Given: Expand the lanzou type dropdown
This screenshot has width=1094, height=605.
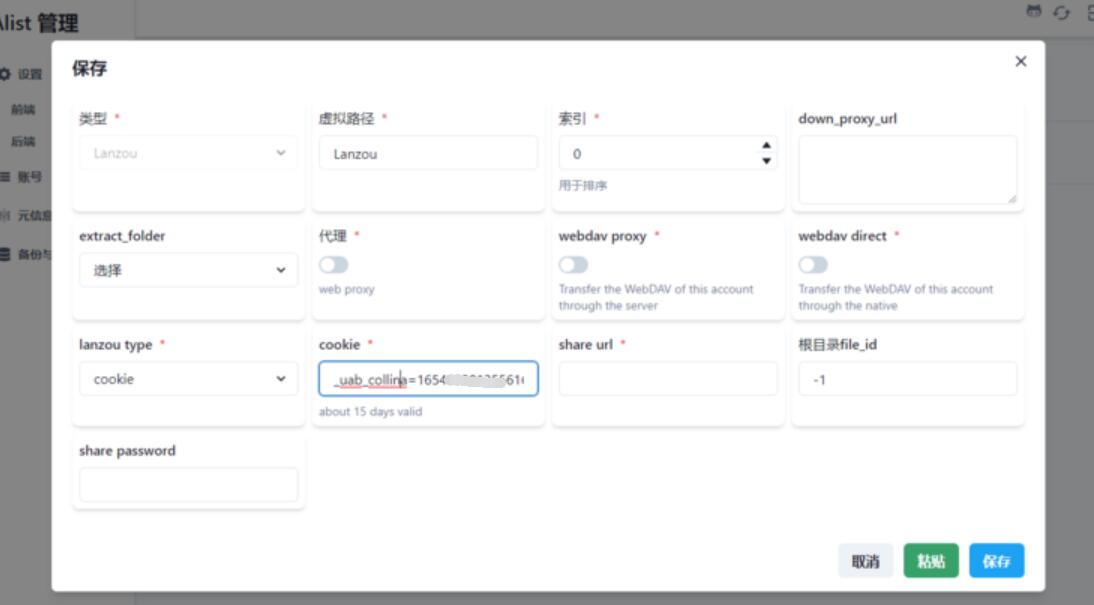Looking at the screenshot, I should 188,379.
